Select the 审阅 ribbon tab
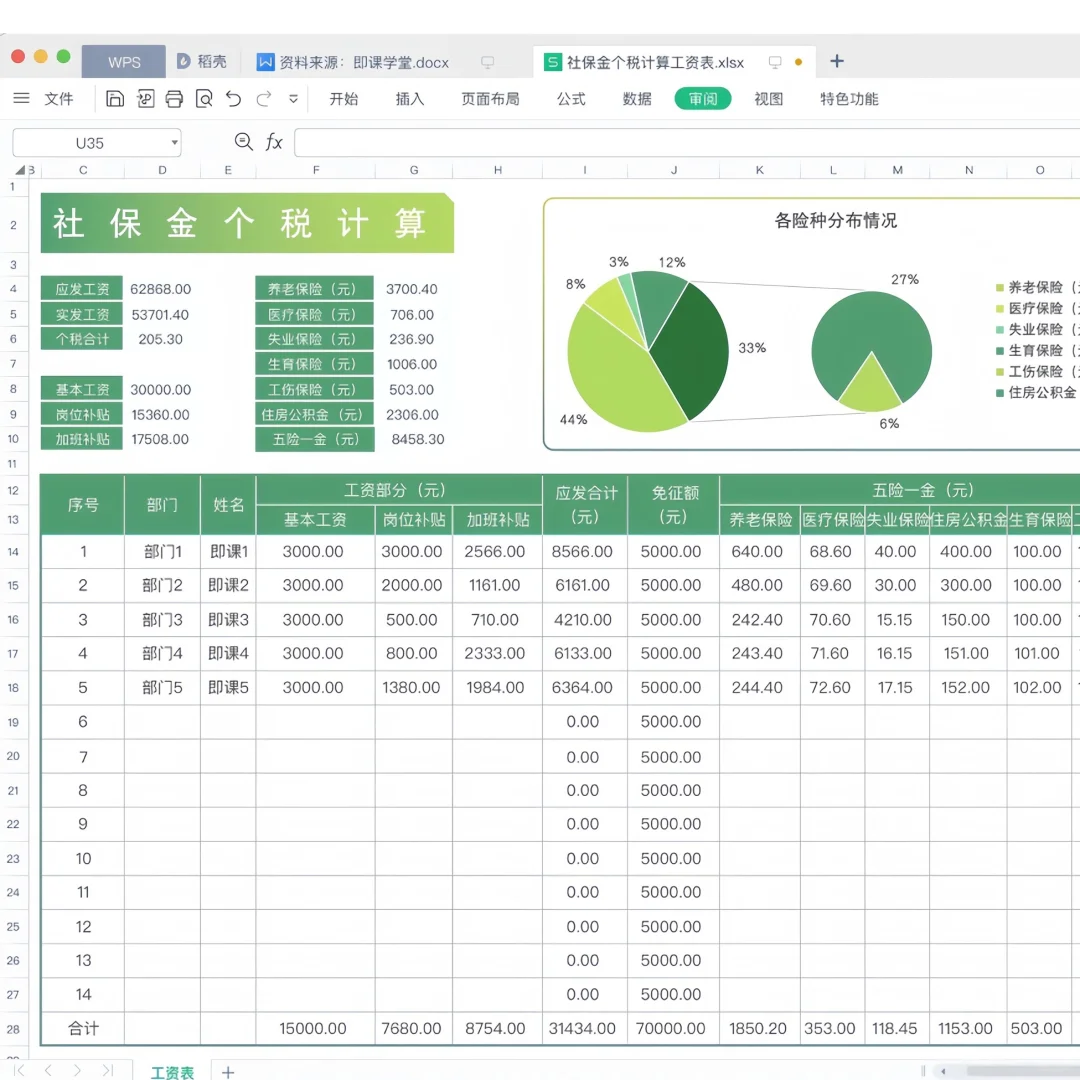Image resolution: width=1080 pixels, height=1080 pixels. pos(703,98)
